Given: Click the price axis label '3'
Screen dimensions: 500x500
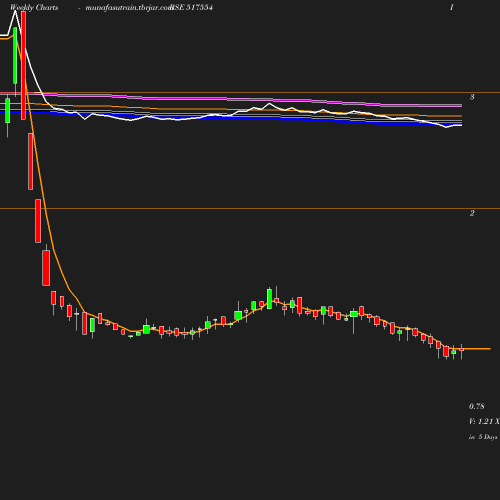Looking at the screenshot, I should coord(472,97).
